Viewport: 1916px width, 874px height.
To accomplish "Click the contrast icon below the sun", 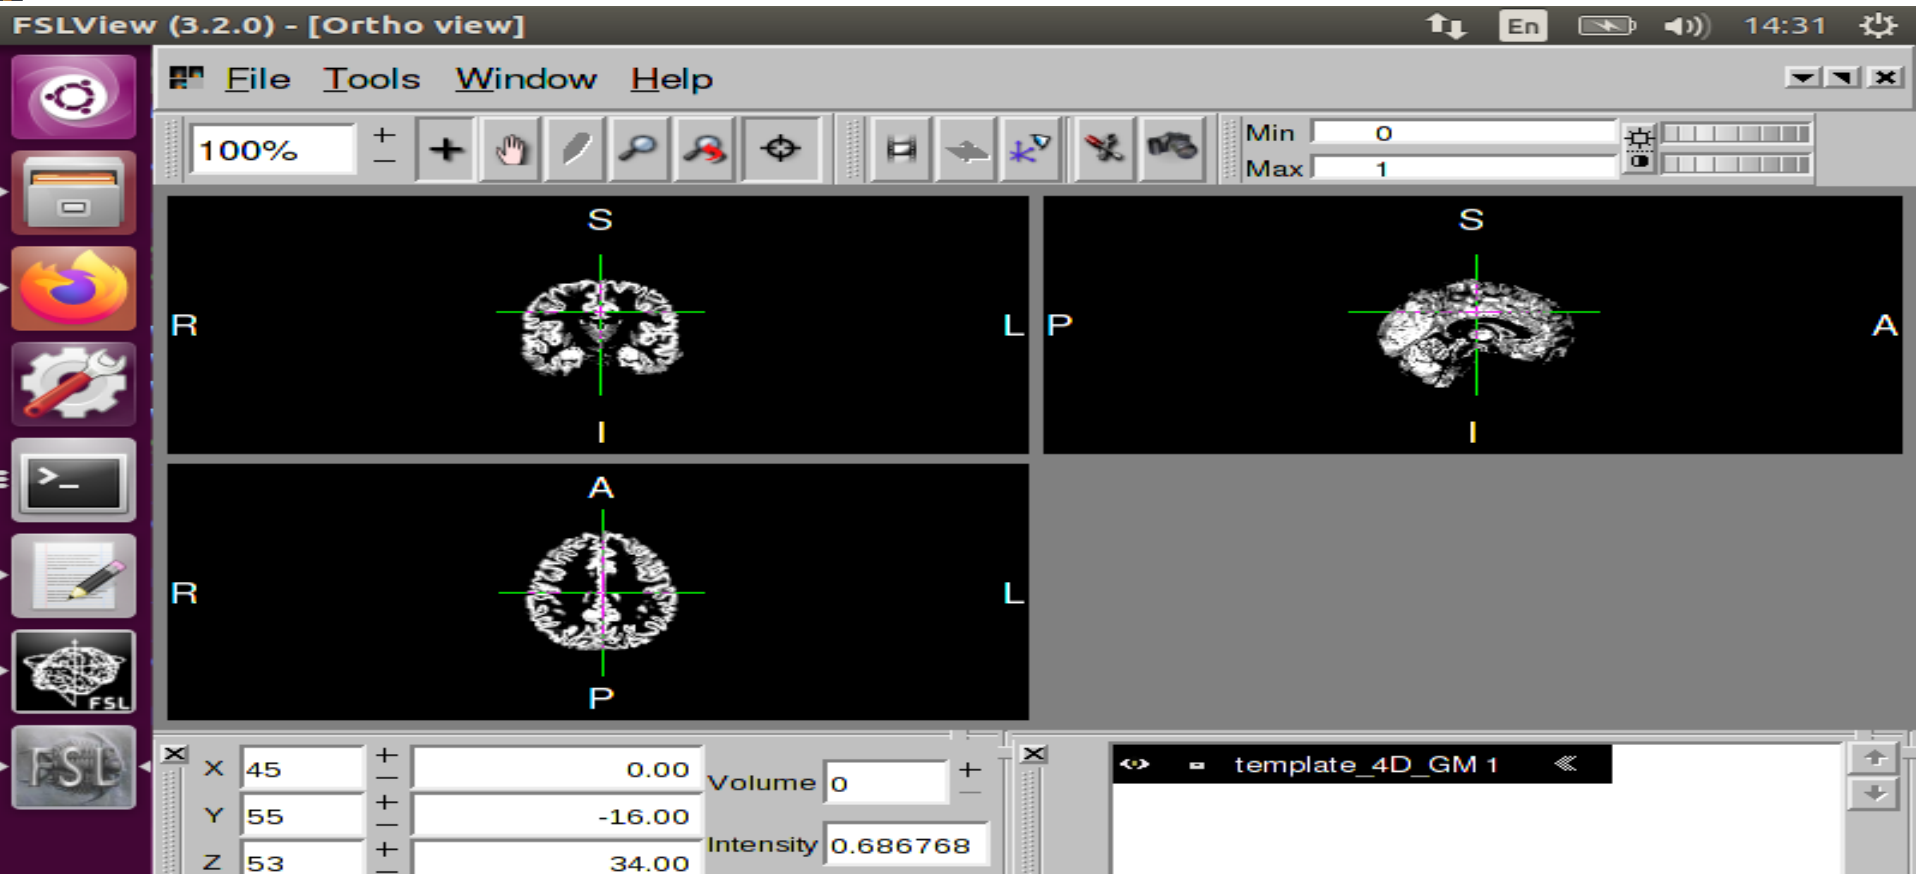I will [x=1639, y=162].
